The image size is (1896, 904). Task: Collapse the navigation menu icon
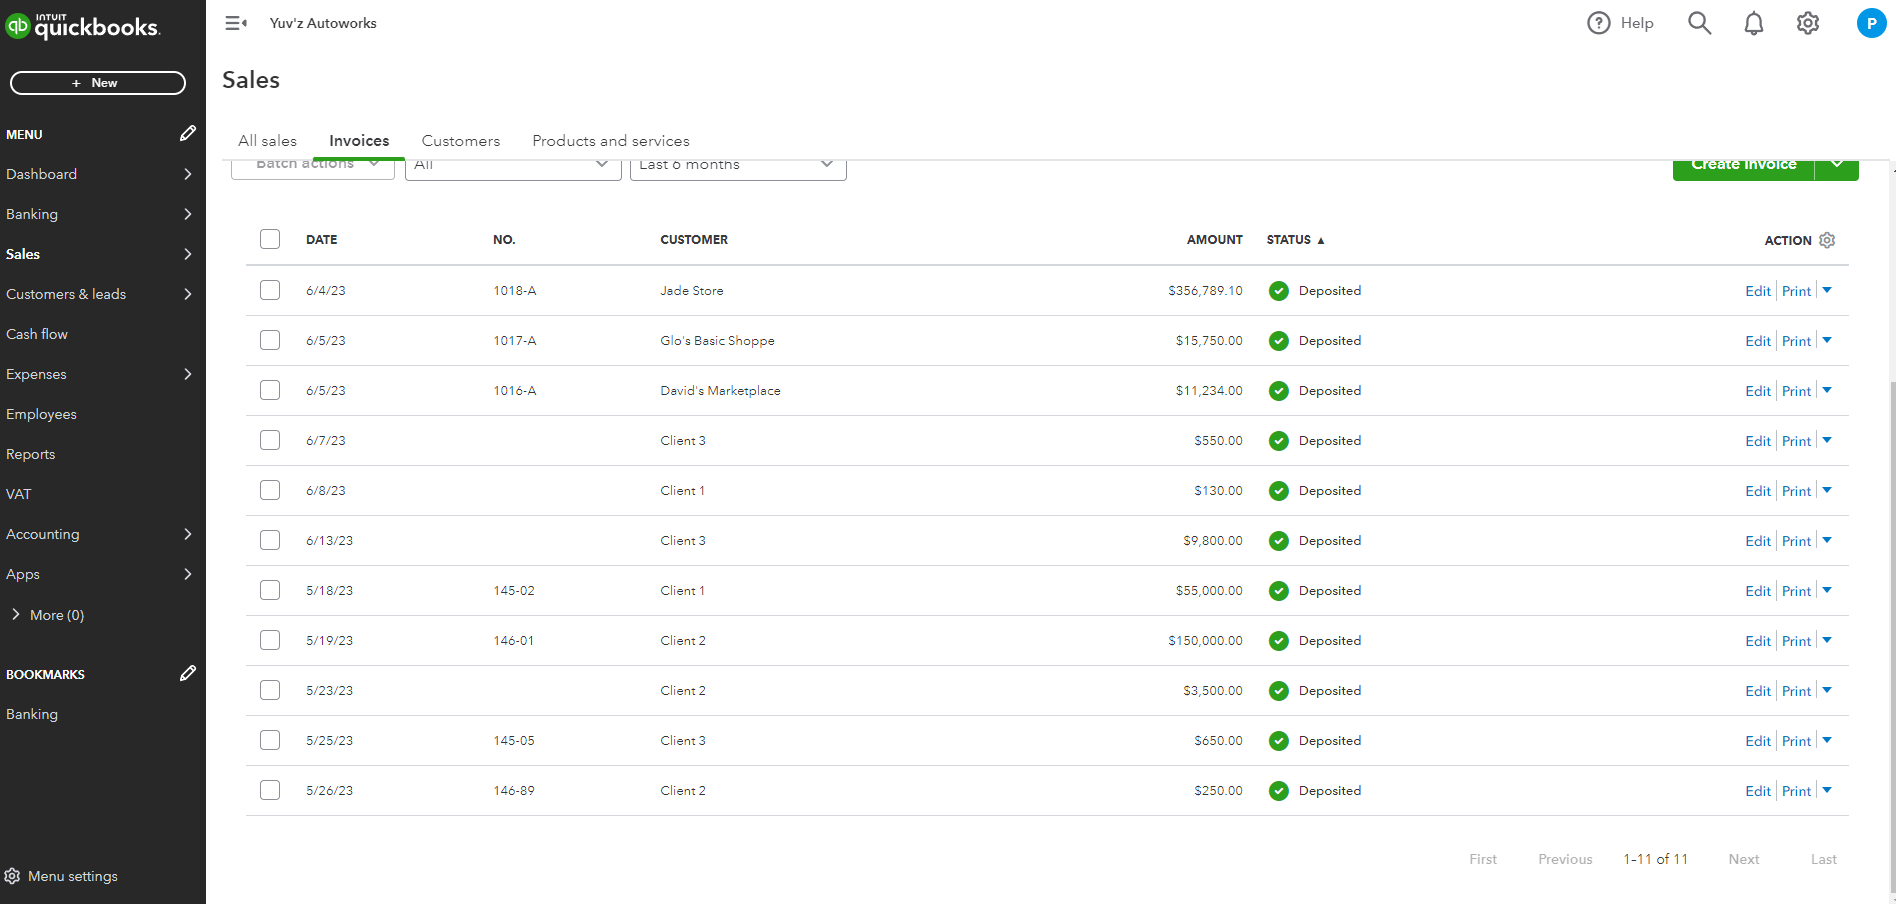point(236,23)
